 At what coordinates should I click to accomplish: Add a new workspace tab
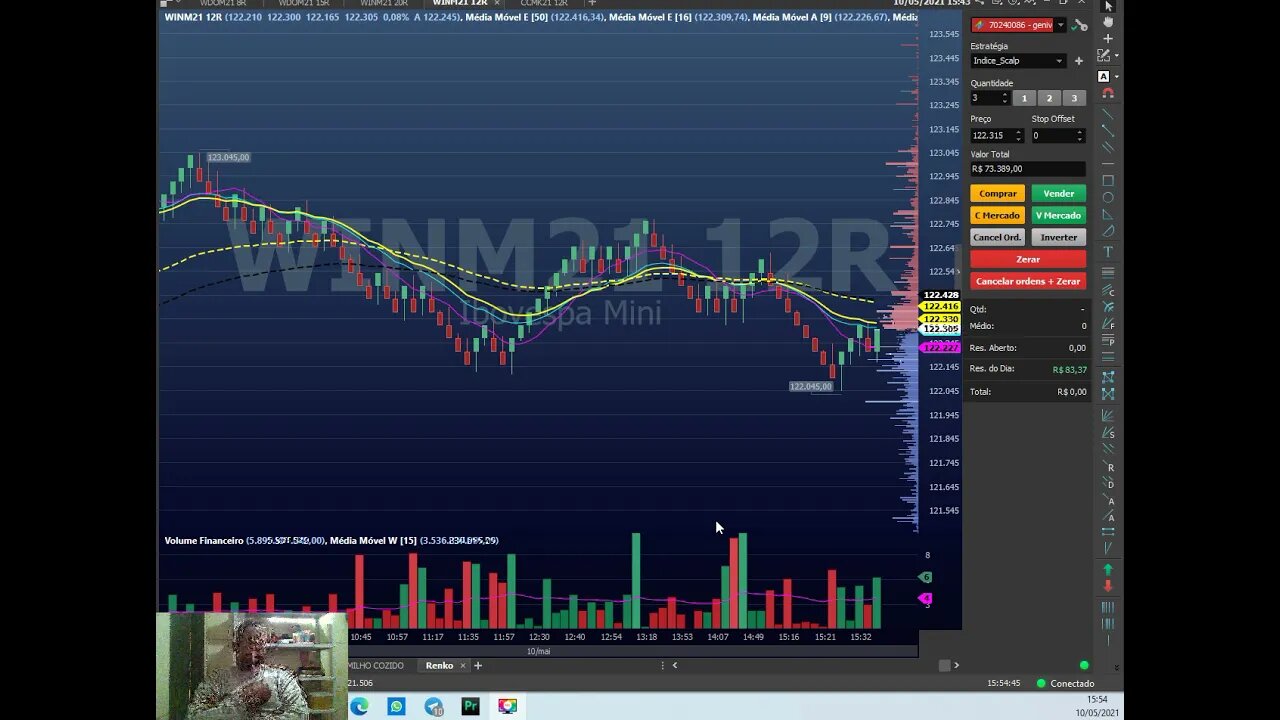tap(478, 665)
